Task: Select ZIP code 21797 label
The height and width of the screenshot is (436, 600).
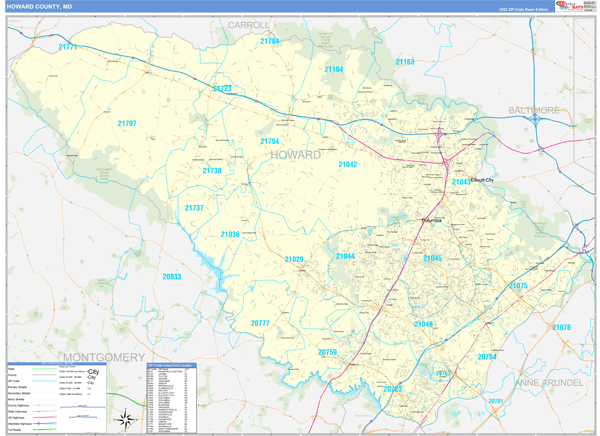Action: coord(126,124)
